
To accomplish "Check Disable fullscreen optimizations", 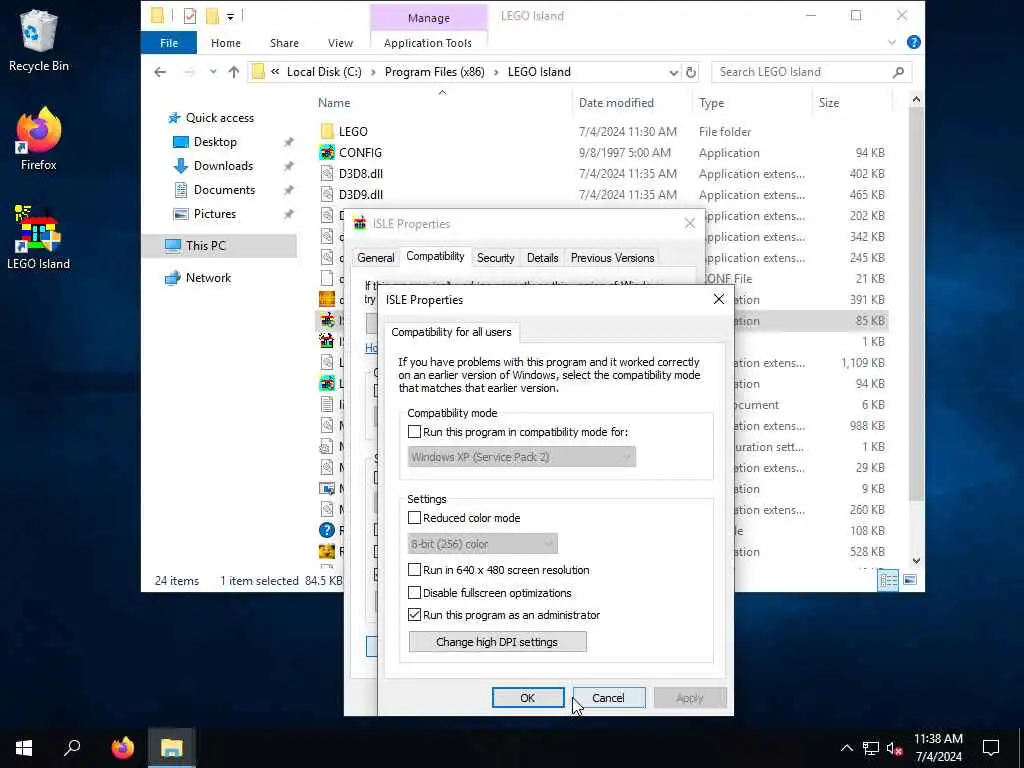I will 414,593.
